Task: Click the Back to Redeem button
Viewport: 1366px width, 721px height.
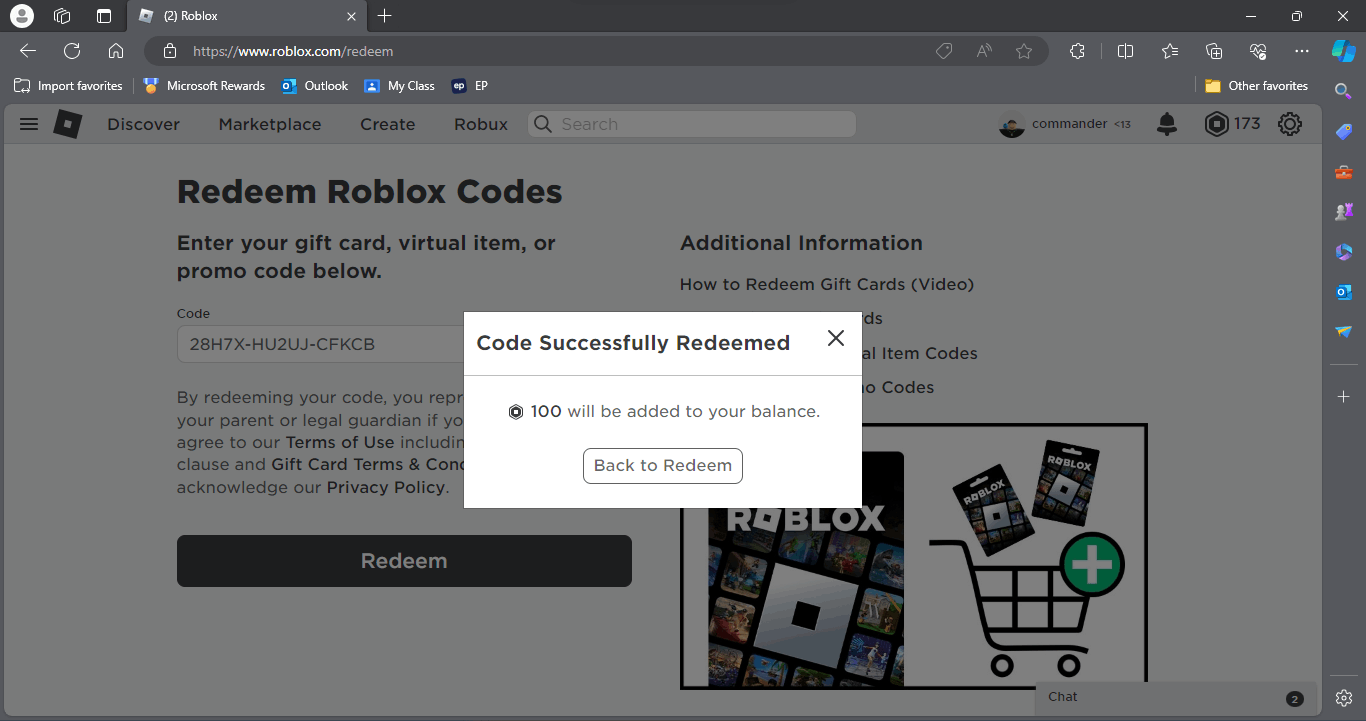Action: [x=663, y=466]
